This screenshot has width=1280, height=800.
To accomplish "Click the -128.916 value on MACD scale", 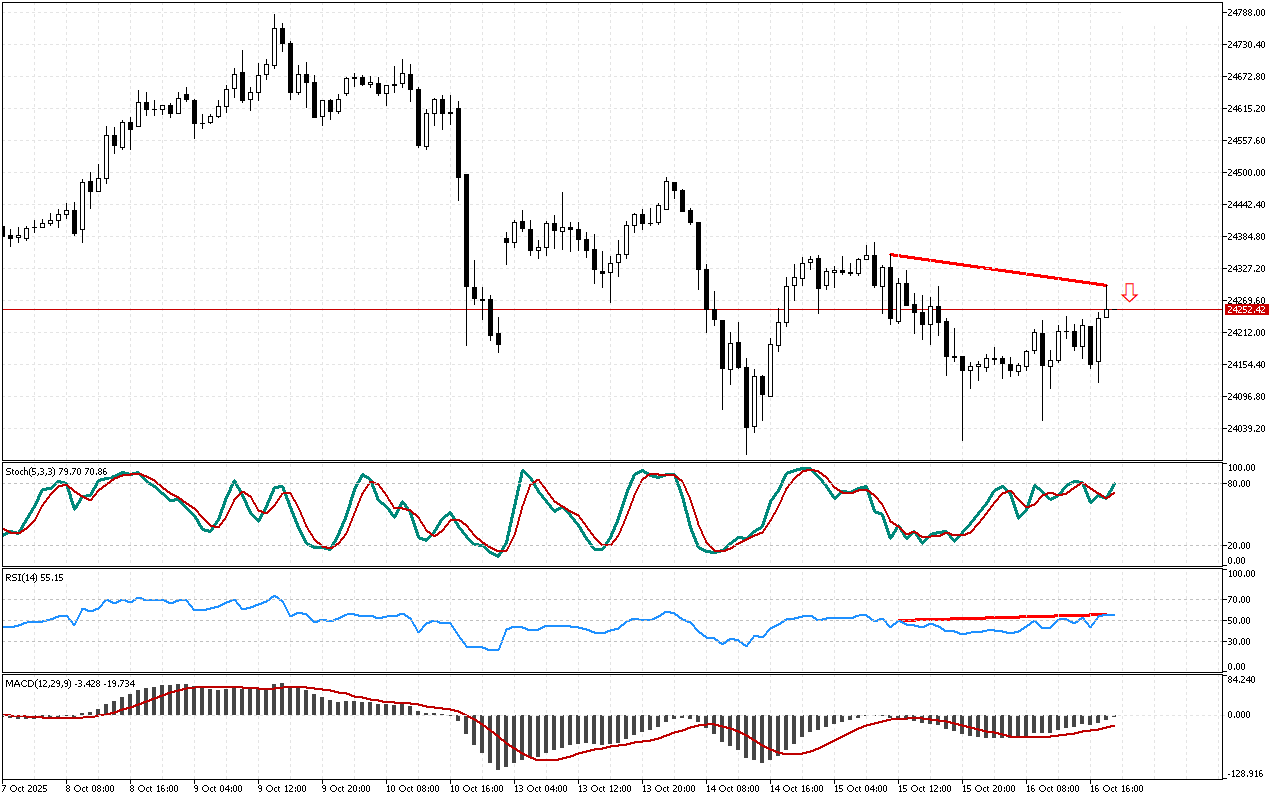I will pyautogui.click(x=1245, y=774).
